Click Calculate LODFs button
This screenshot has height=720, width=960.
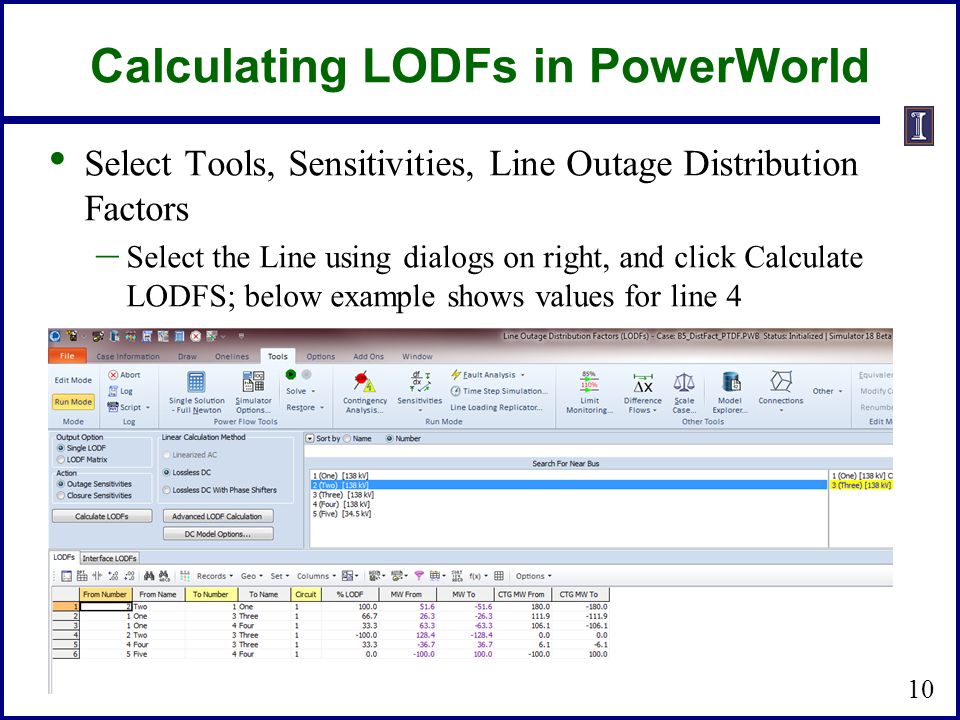point(102,517)
